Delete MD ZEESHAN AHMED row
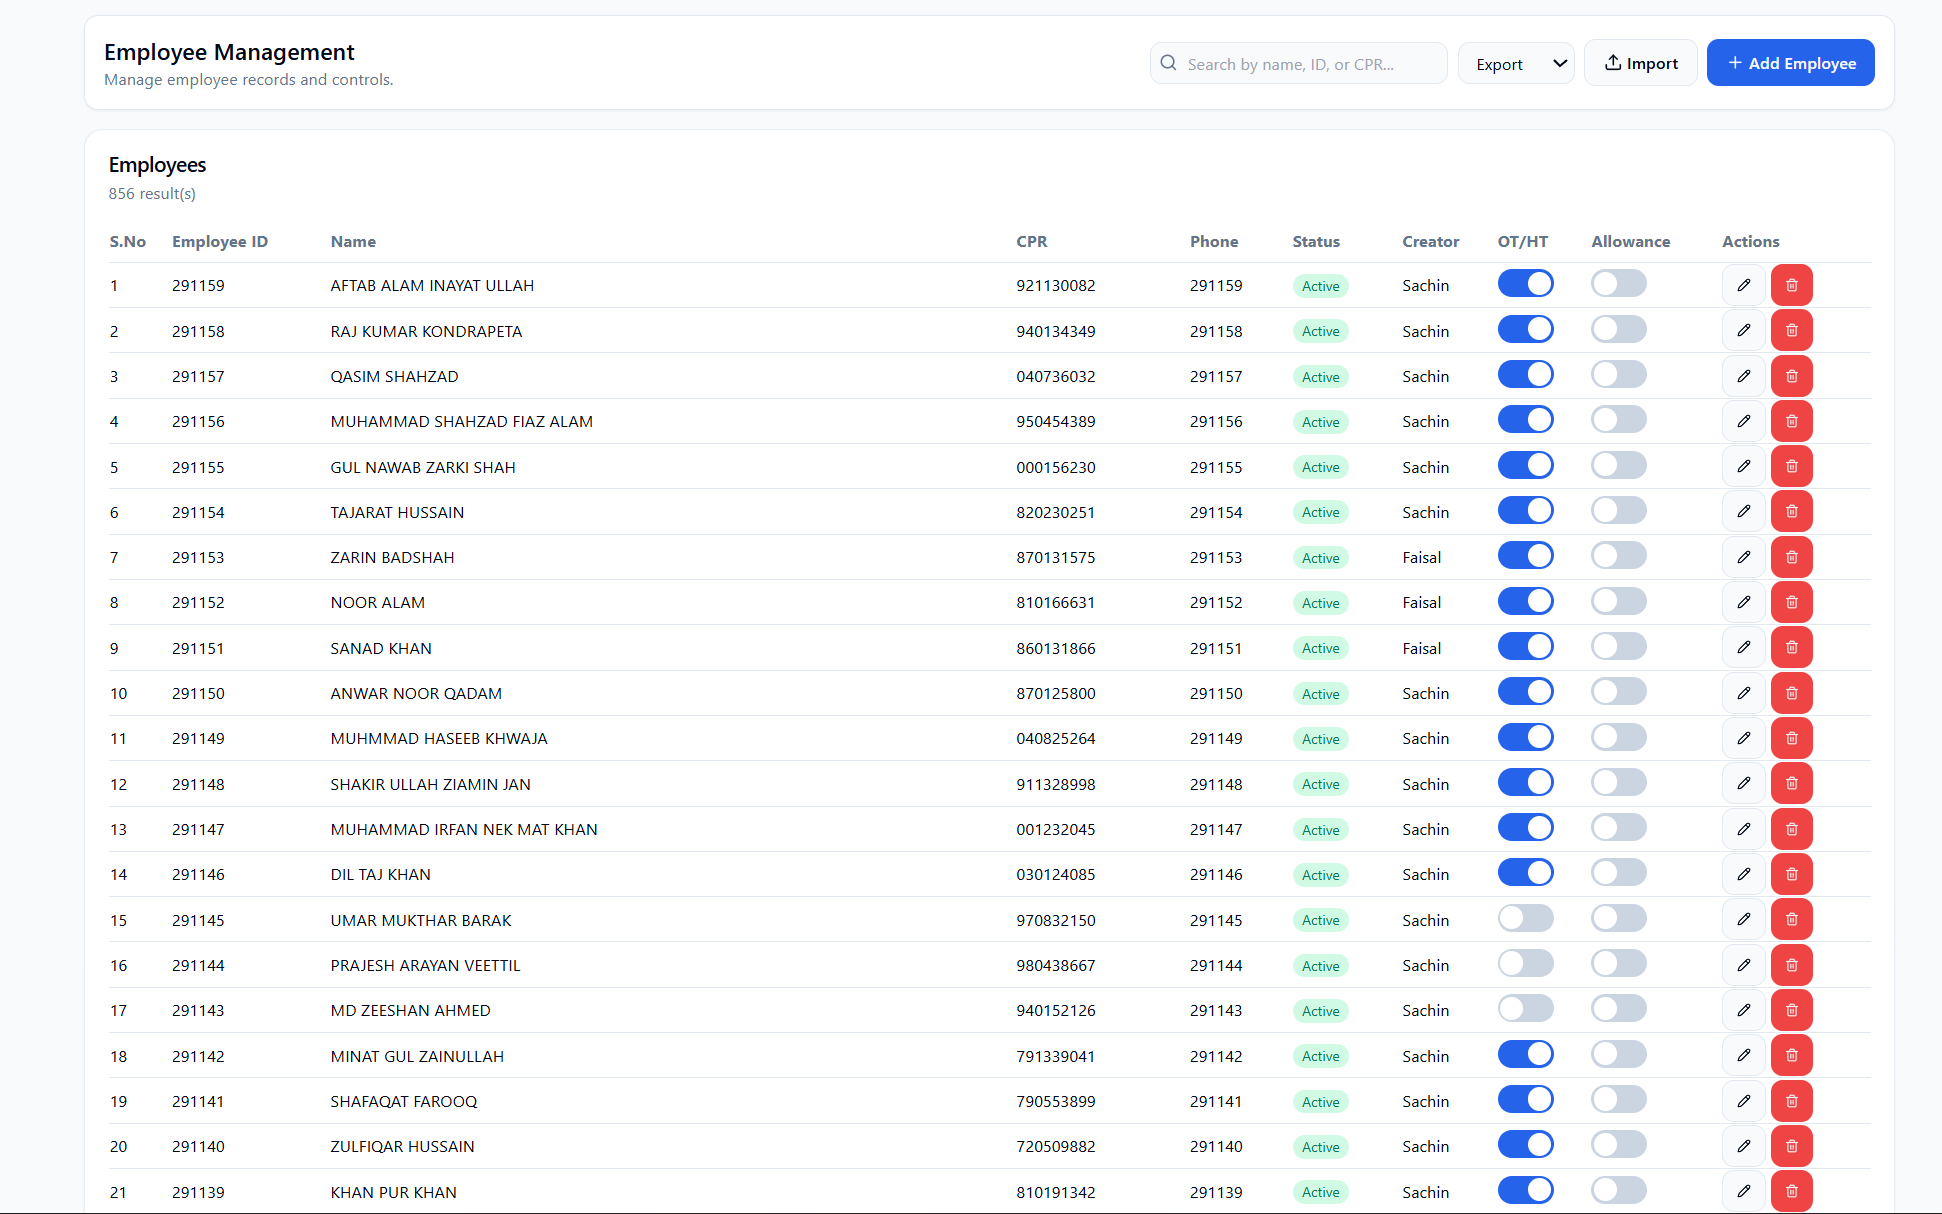Image resolution: width=1942 pixels, height=1214 pixels. 1791,1010
